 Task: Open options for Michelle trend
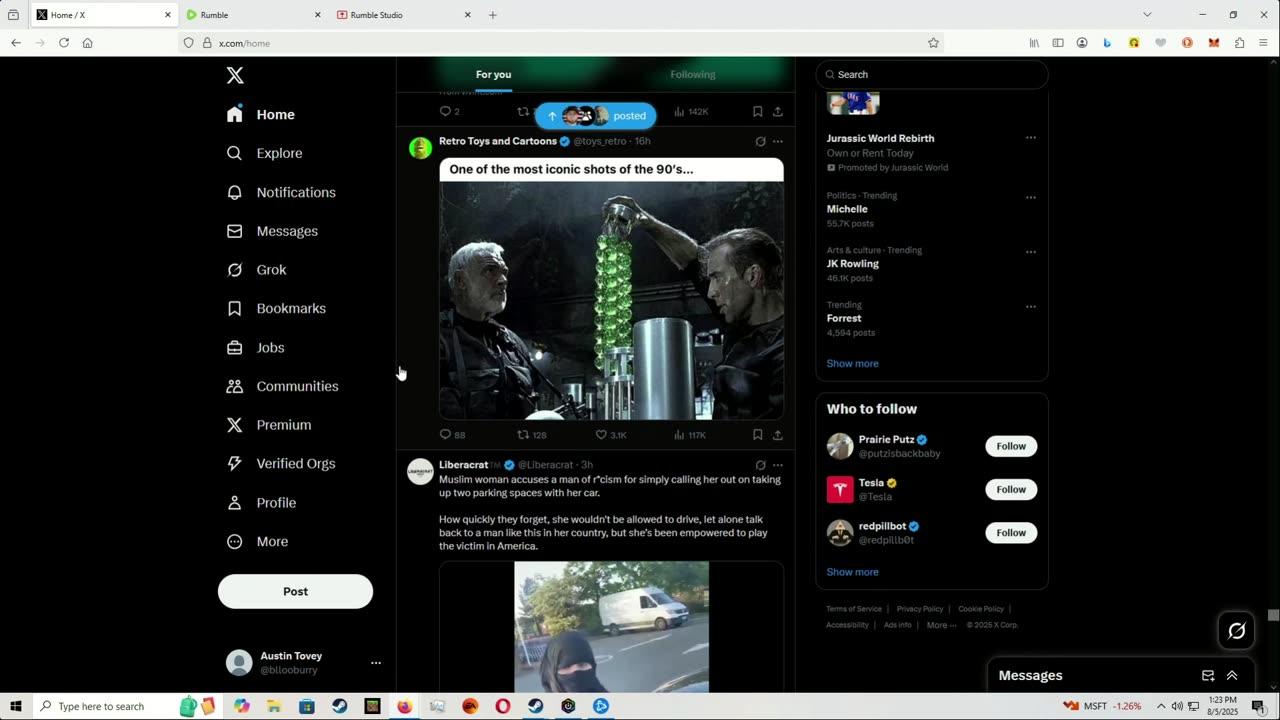click(x=1031, y=197)
